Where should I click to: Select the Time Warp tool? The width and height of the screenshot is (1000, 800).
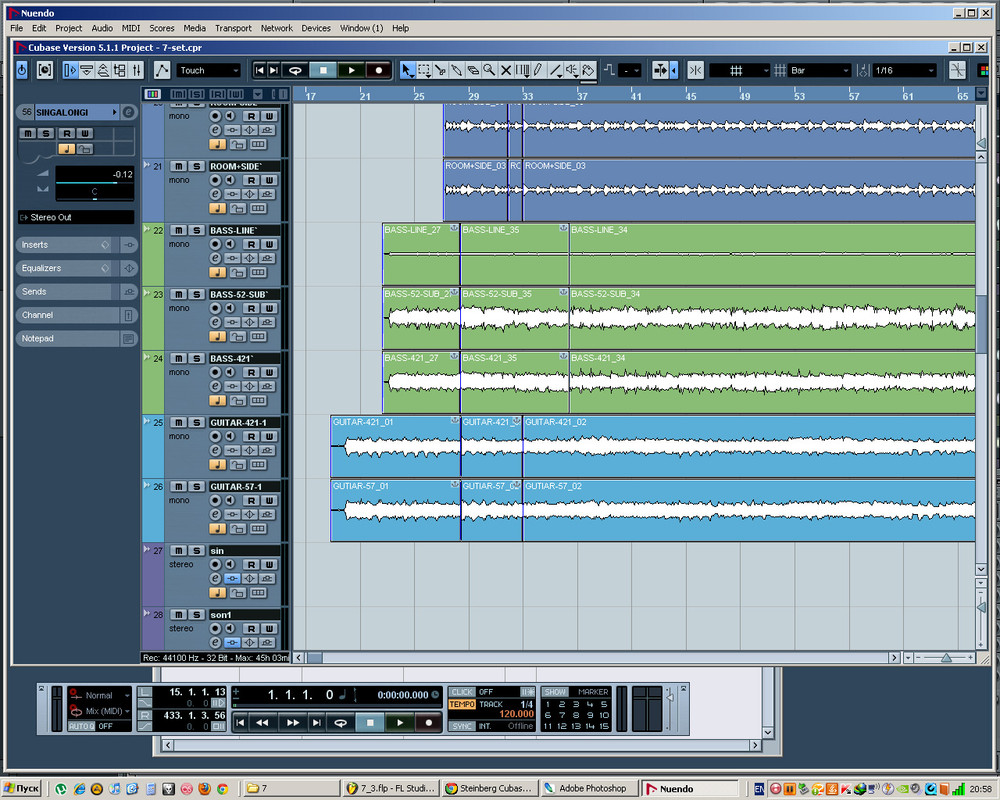pyautogui.click(x=522, y=70)
